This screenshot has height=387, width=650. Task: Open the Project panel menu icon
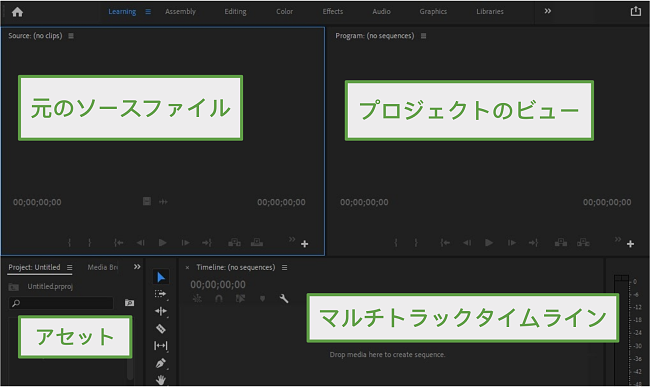70,268
